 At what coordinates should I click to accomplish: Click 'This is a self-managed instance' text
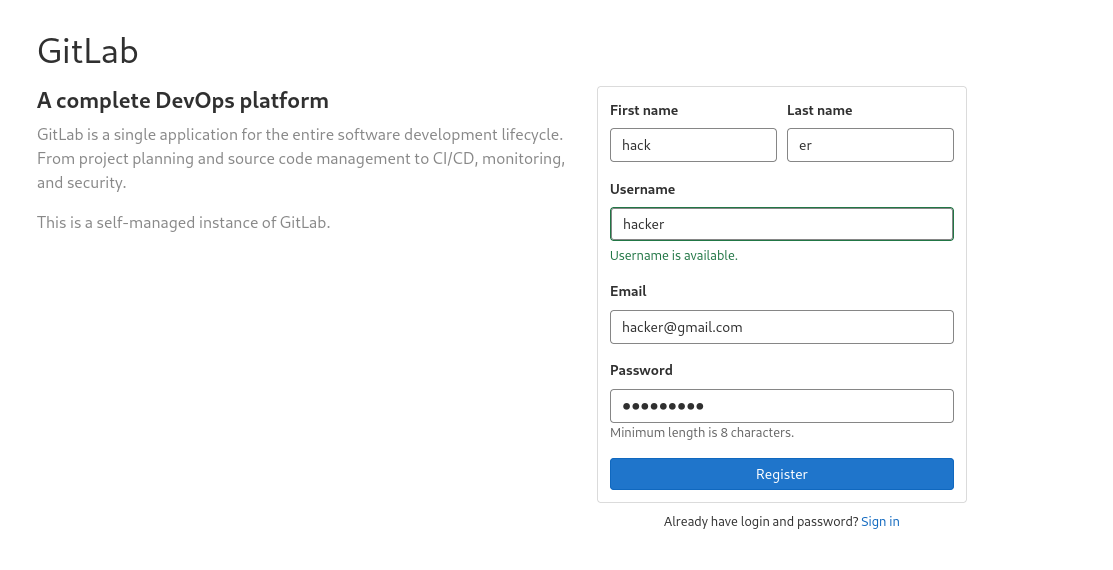(x=183, y=223)
